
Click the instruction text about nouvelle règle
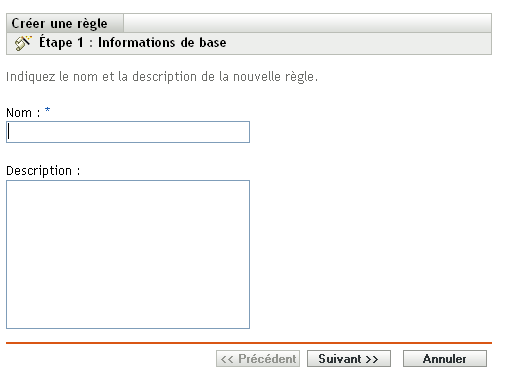162,77
